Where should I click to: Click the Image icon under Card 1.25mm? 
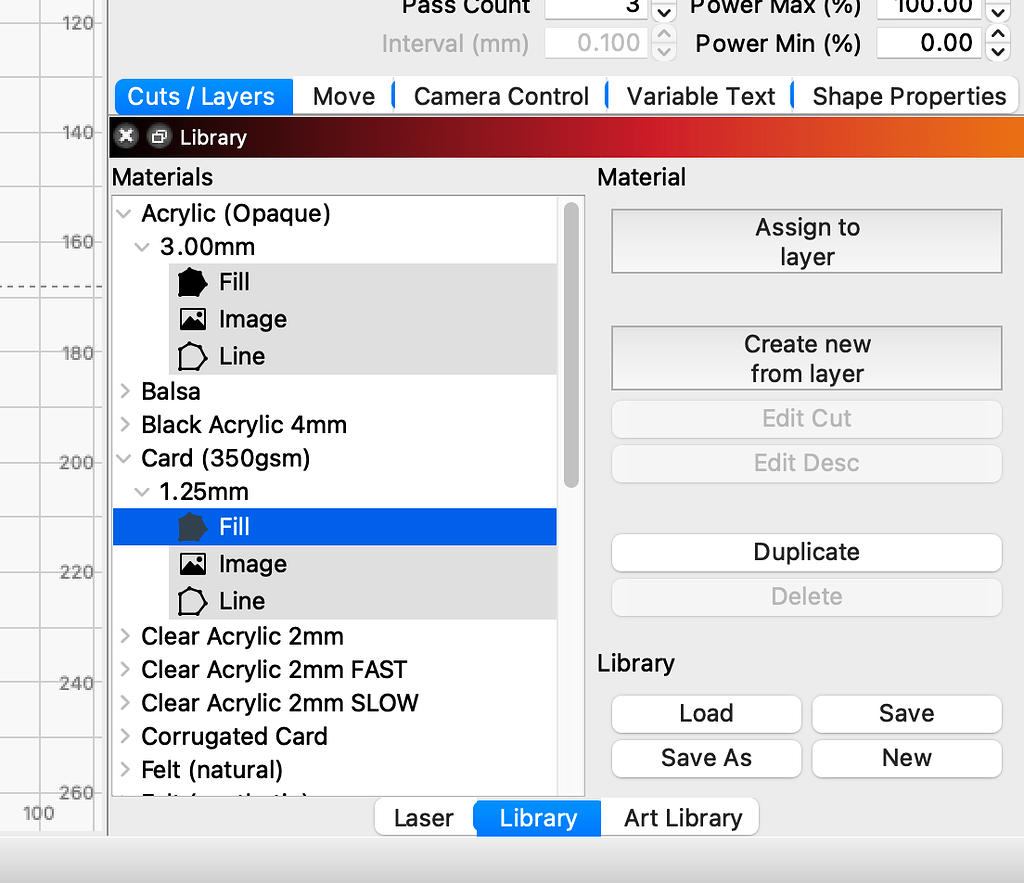194,563
